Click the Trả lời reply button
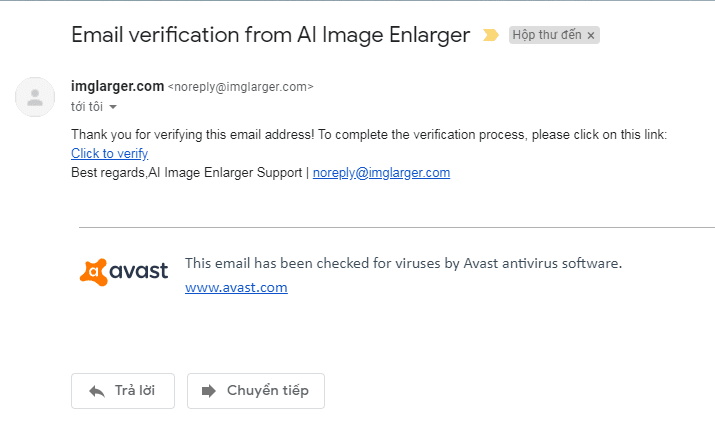The image size is (715, 439). click(x=123, y=391)
